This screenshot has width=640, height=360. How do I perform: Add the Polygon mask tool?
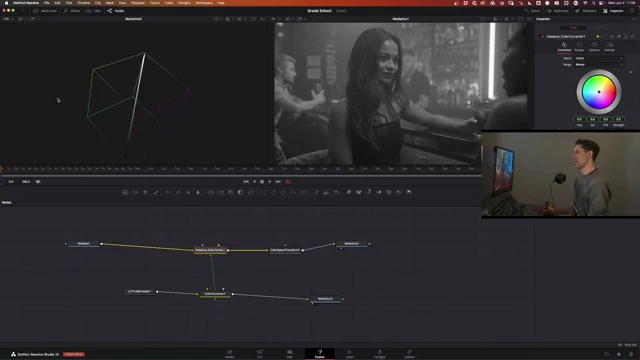point(284,192)
